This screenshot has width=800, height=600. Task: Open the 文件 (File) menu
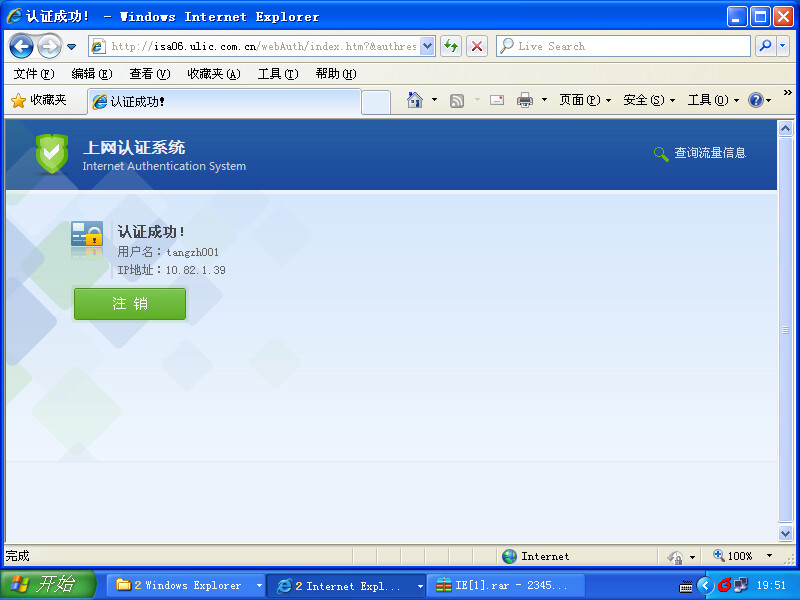34,74
